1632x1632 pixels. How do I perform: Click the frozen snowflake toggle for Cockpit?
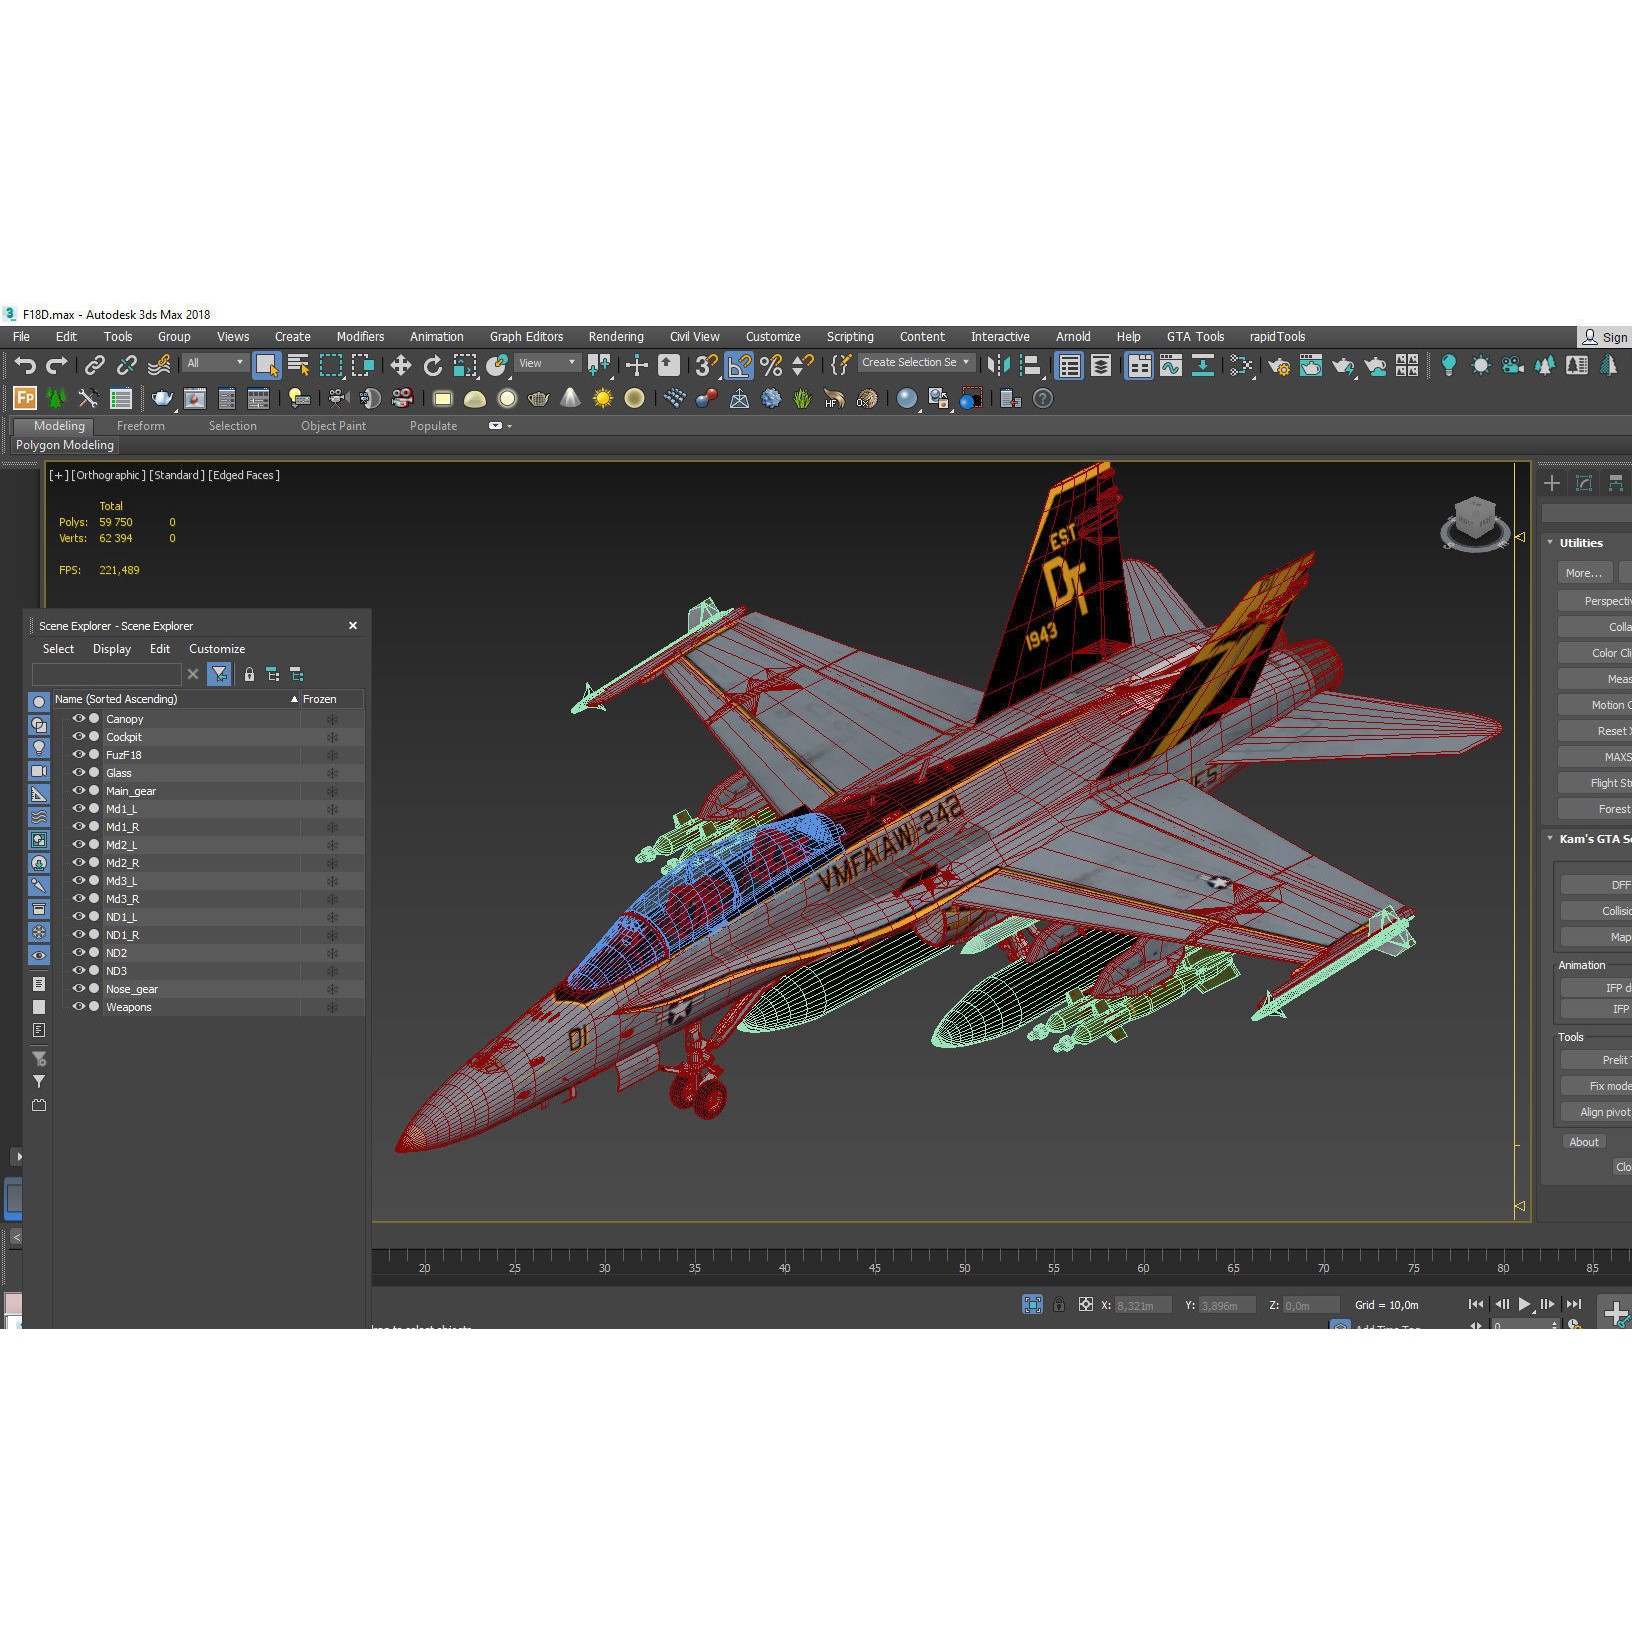331,737
